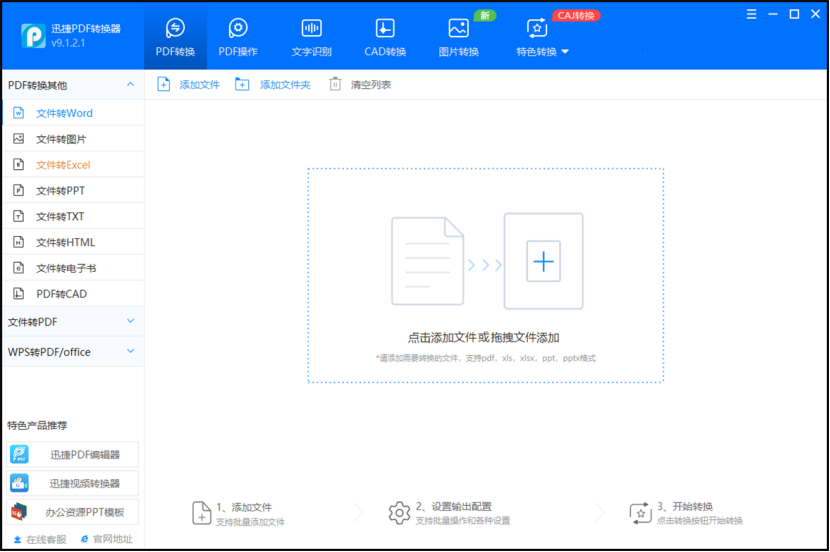Click the Excel file icon in sidebar
830x552 pixels.
pos(19,165)
